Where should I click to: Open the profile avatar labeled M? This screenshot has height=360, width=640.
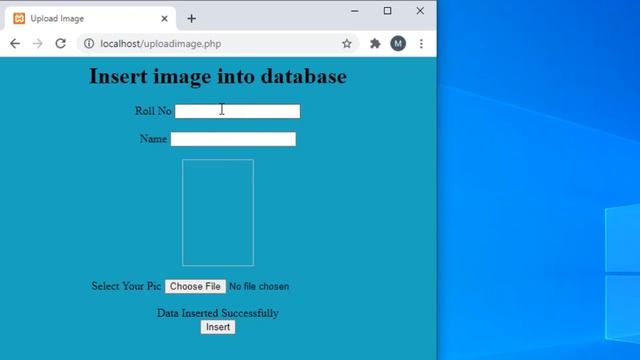(398, 44)
